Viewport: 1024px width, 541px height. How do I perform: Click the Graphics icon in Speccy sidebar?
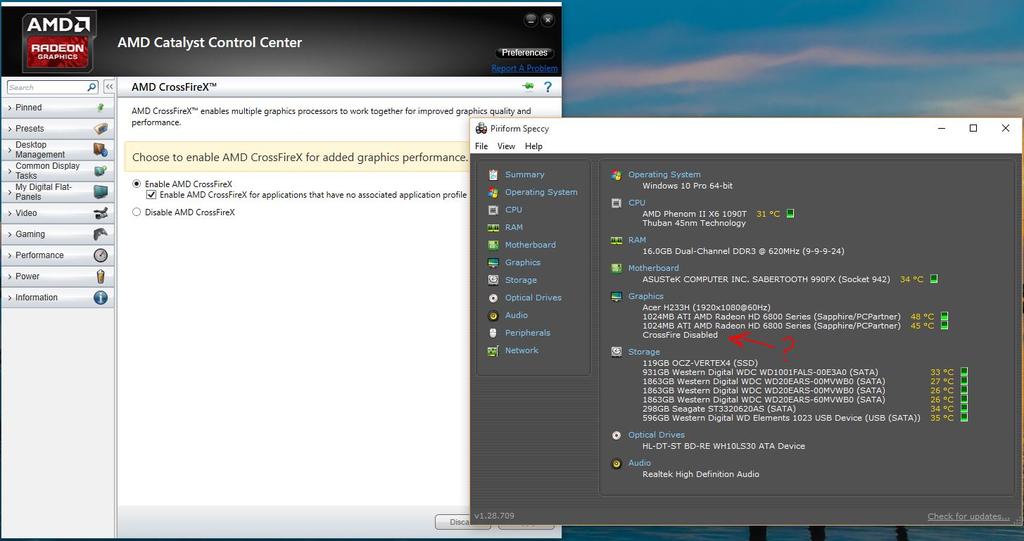493,263
